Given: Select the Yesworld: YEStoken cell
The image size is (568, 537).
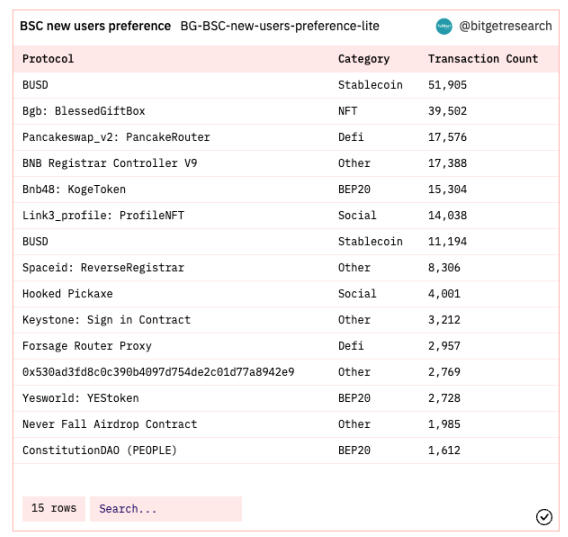Looking at the screenshot, I should pos(80,398).
